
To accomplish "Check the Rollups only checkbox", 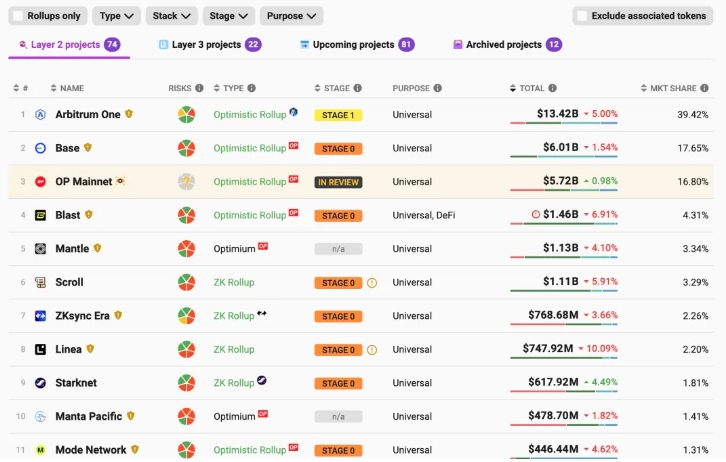I will (x=19, y=16).
